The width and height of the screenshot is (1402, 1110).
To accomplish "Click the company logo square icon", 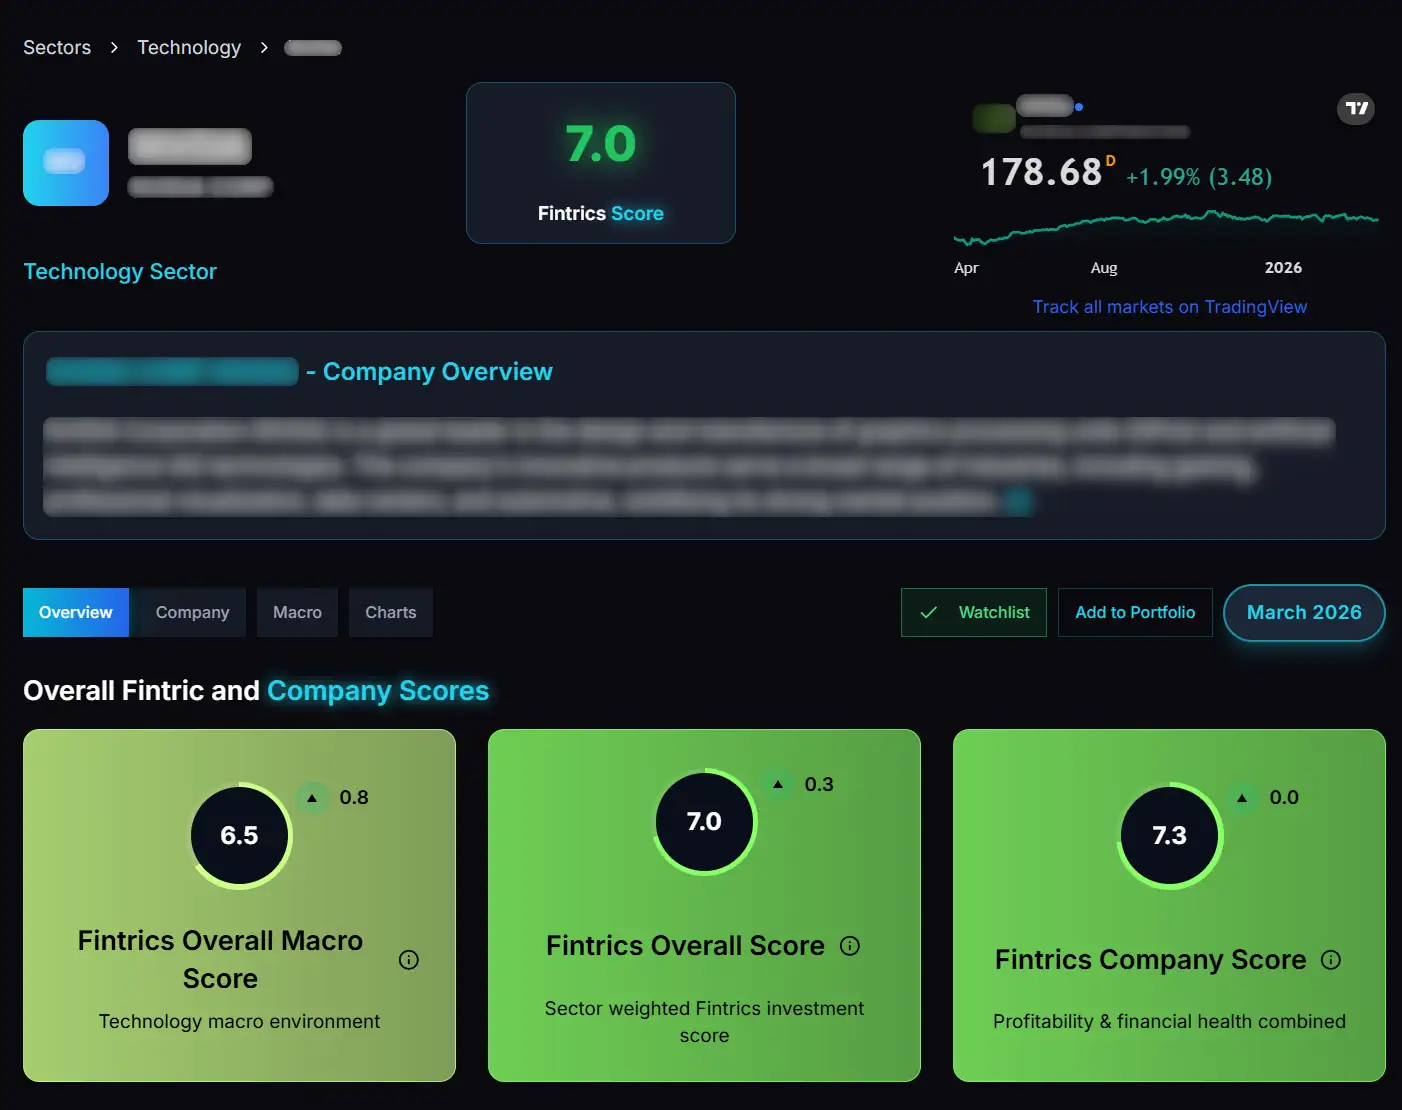I will tap(66, 163).
